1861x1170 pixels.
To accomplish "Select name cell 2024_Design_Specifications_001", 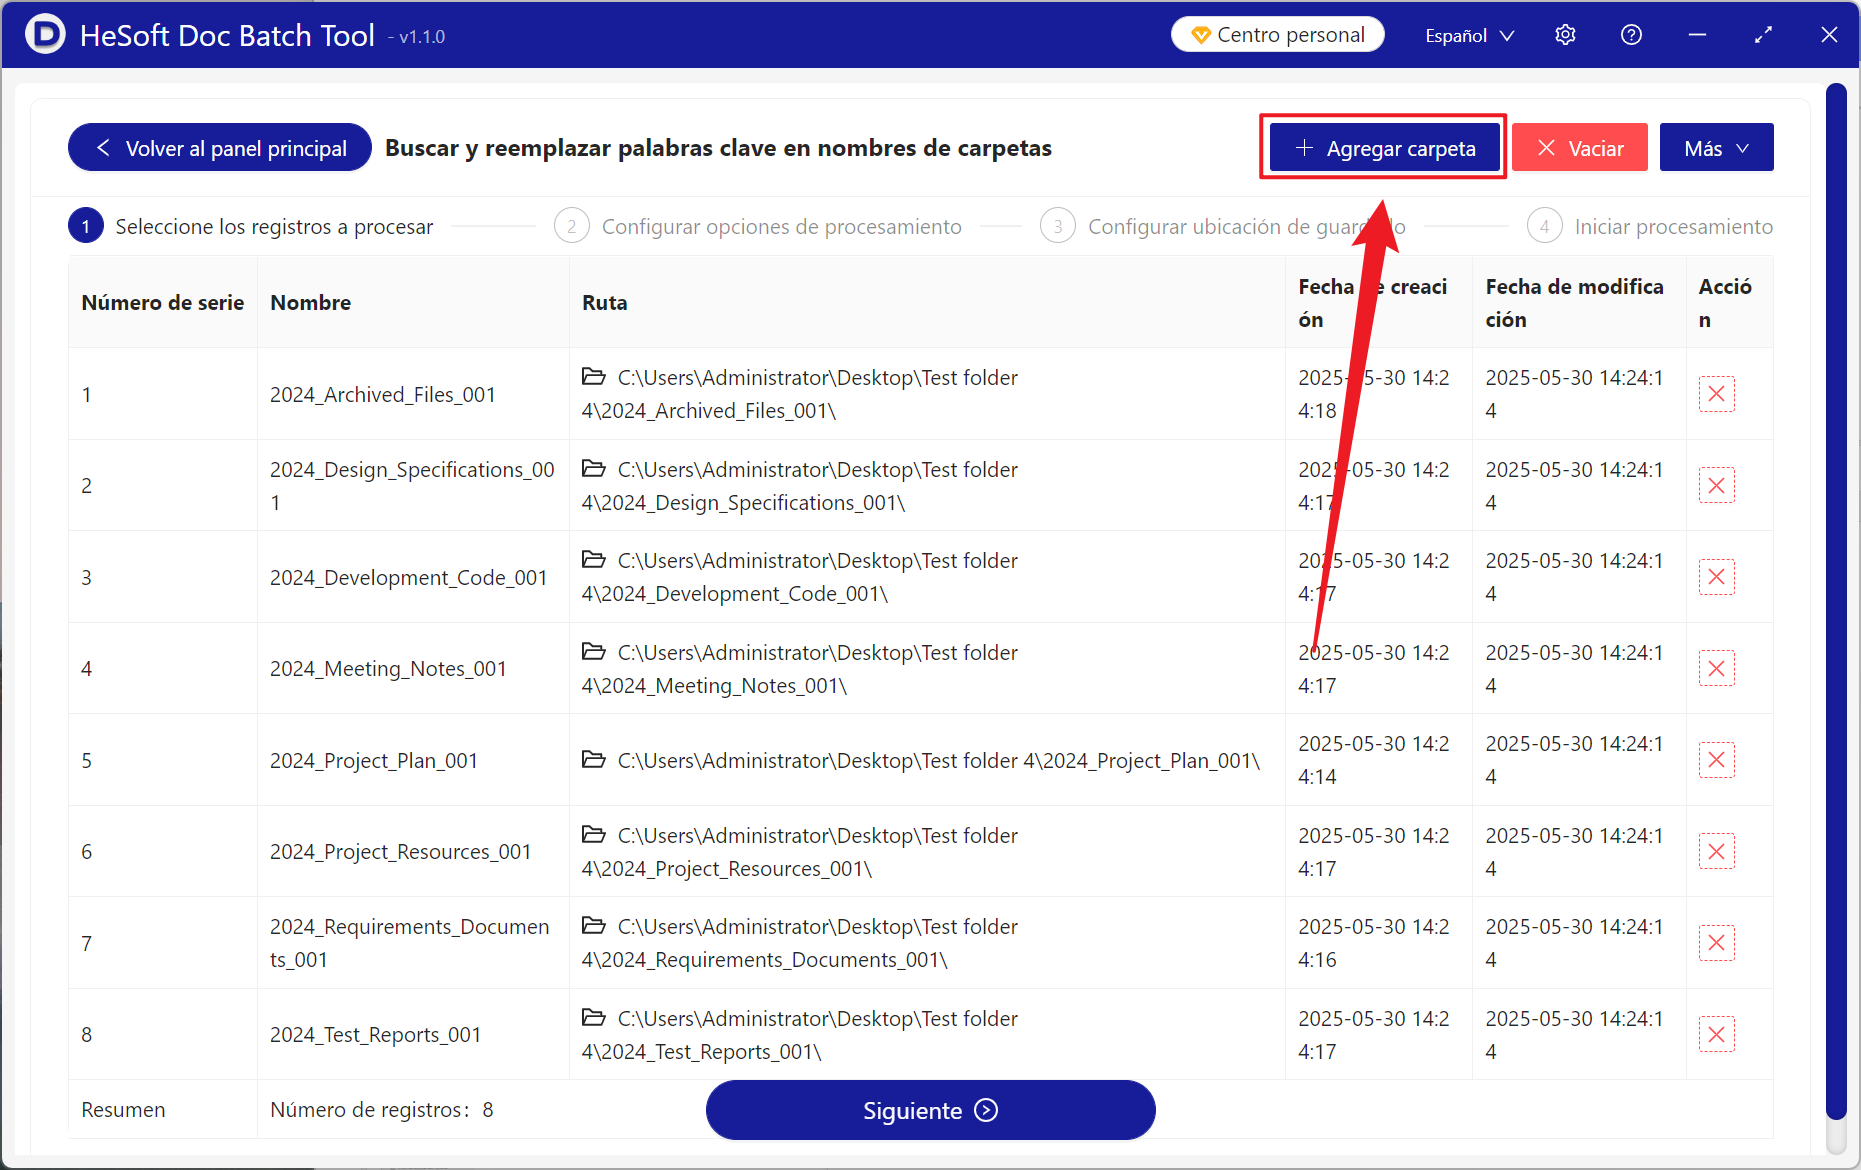I will click(x=412, y=486).
